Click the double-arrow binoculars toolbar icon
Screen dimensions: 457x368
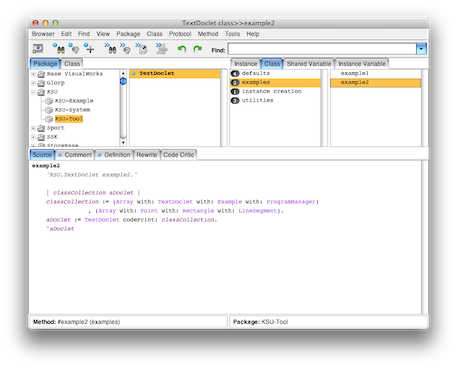click(110, 49)
